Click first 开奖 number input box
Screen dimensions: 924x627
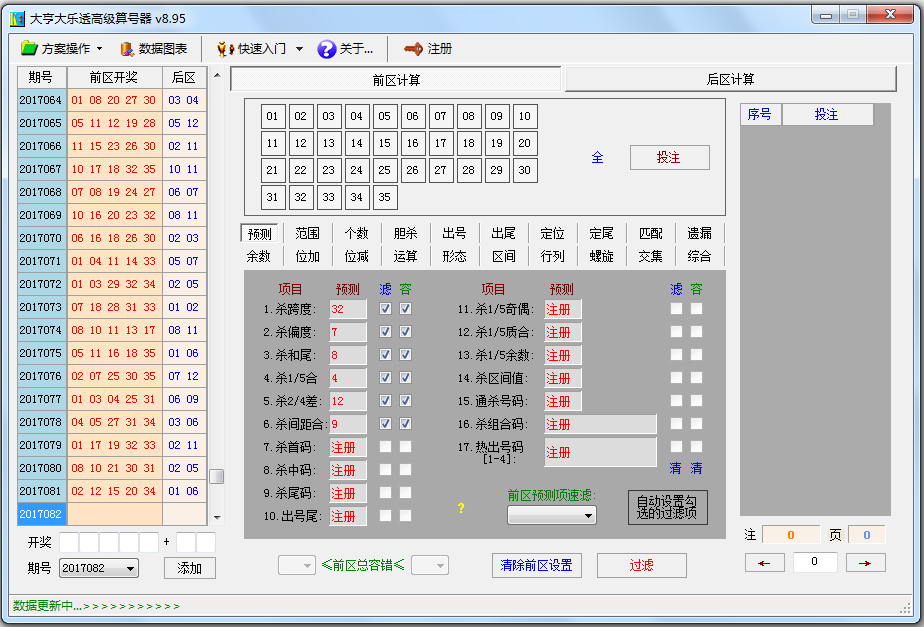pos(69,542)
